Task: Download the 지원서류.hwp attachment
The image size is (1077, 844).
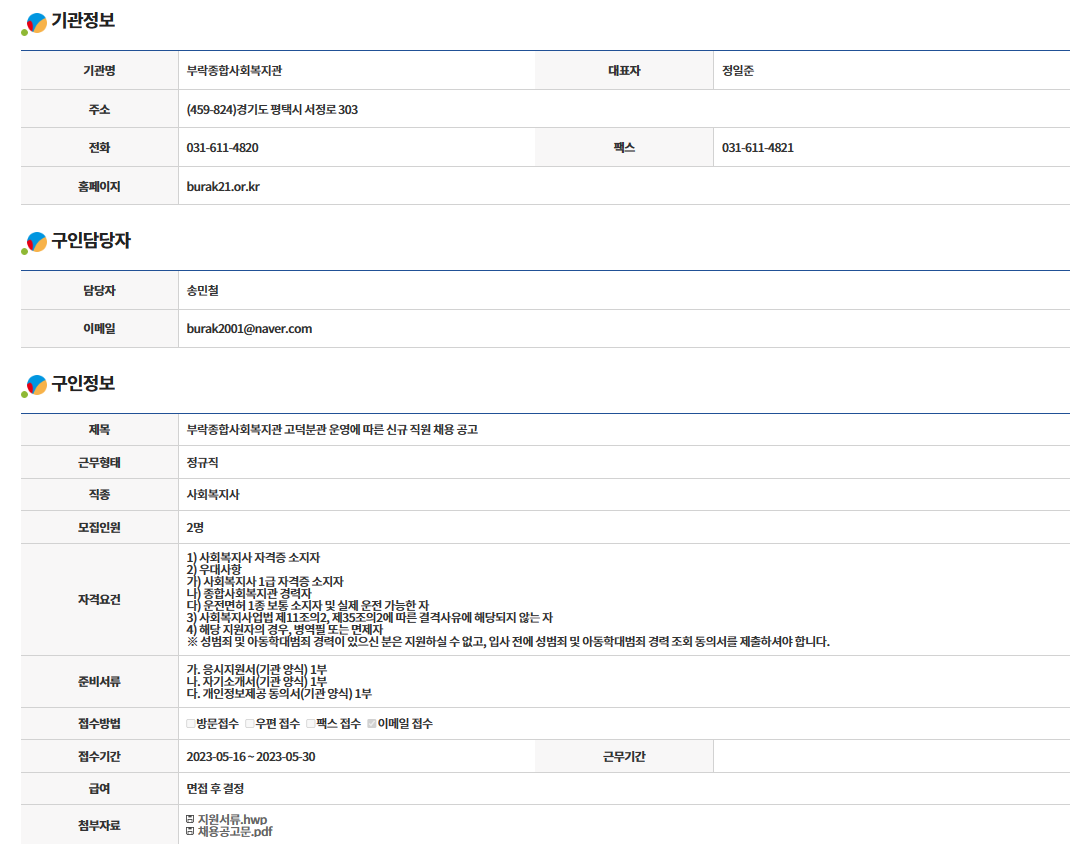Action: coord(232,819)
